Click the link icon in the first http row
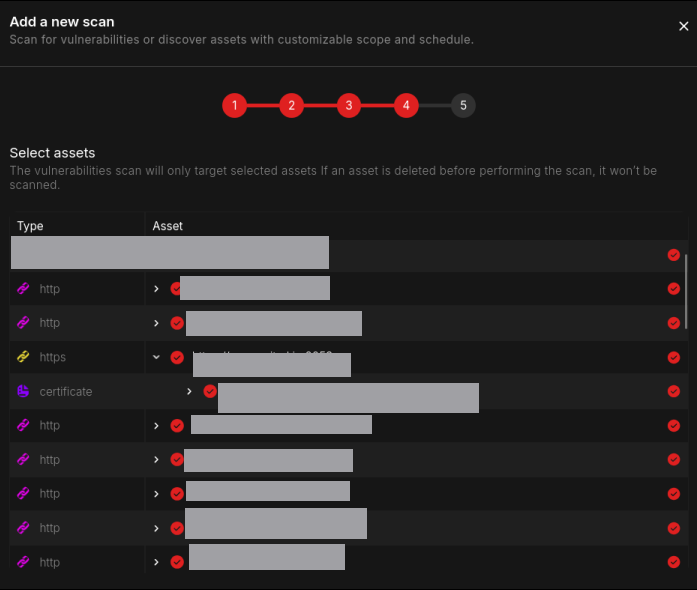 pyautogui.click(x=24, y=289)
